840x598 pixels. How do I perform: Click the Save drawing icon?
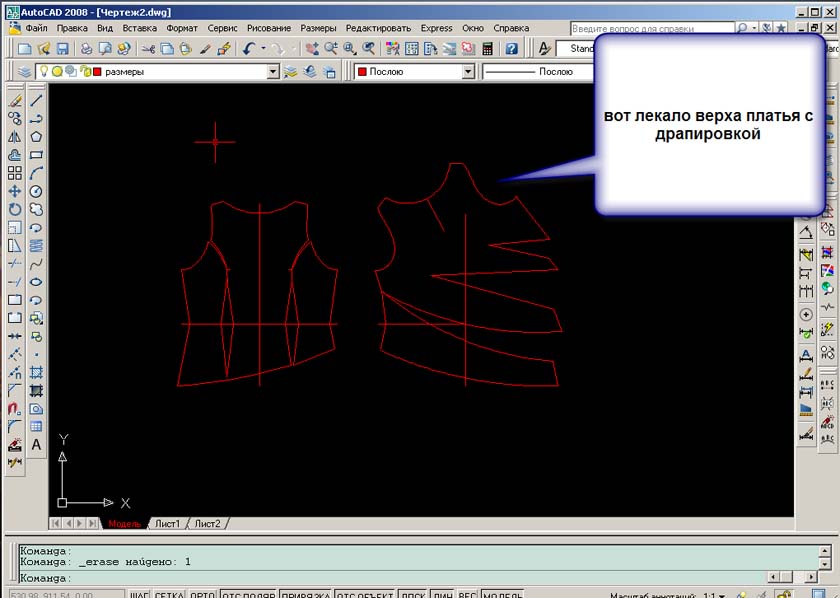[x=63, y=49]
